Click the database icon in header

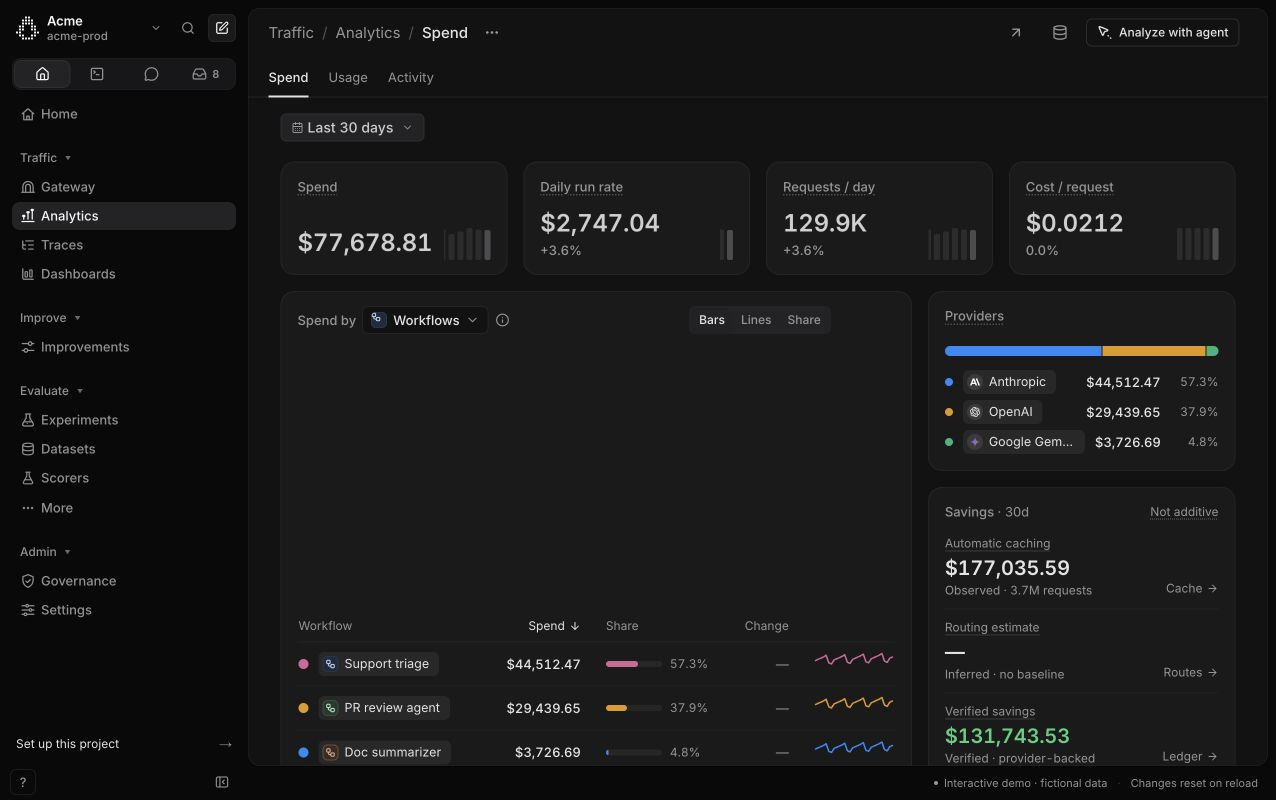click(1060, 32)
